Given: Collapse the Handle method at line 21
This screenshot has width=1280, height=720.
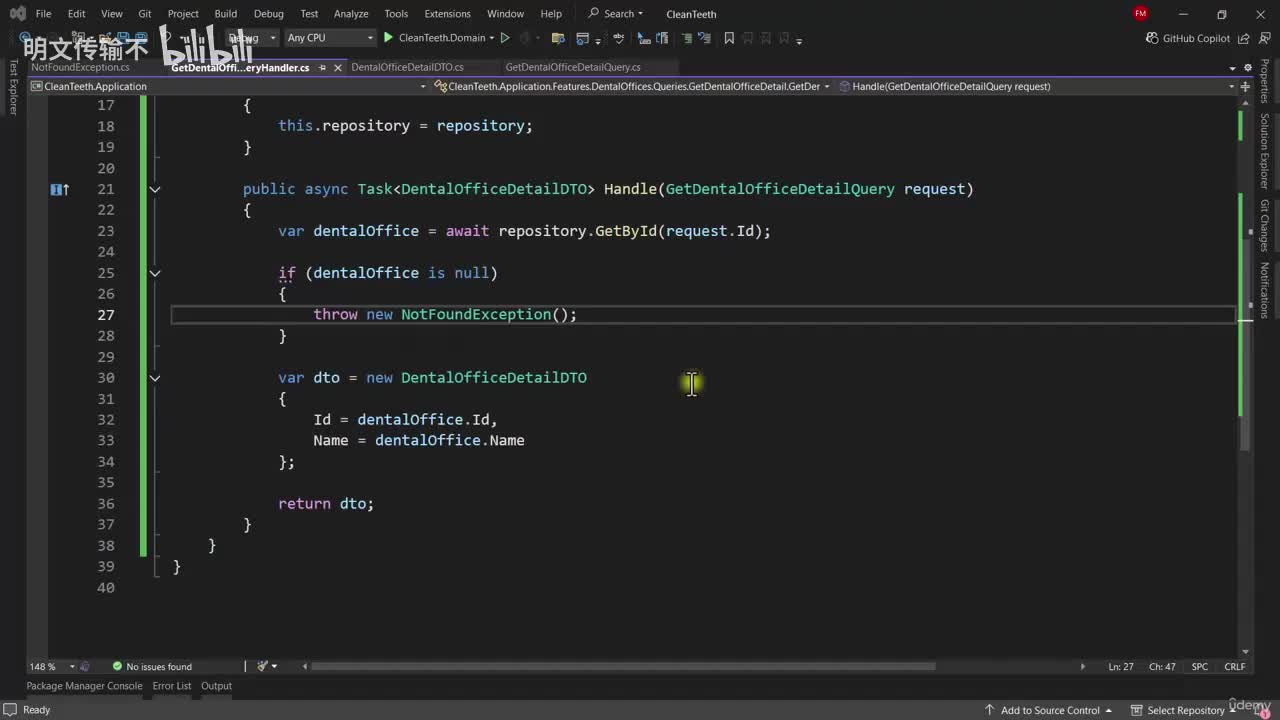Looking at the screenshot, I should click(155, 189).
